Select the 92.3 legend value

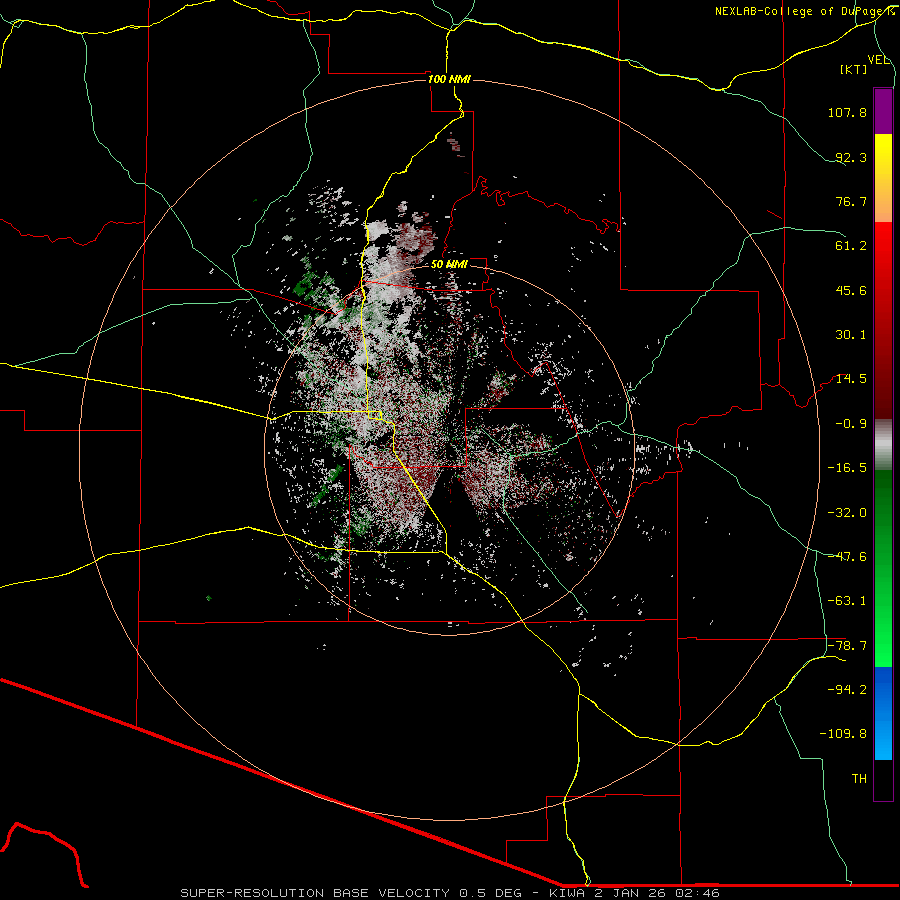tap(851, 157)
